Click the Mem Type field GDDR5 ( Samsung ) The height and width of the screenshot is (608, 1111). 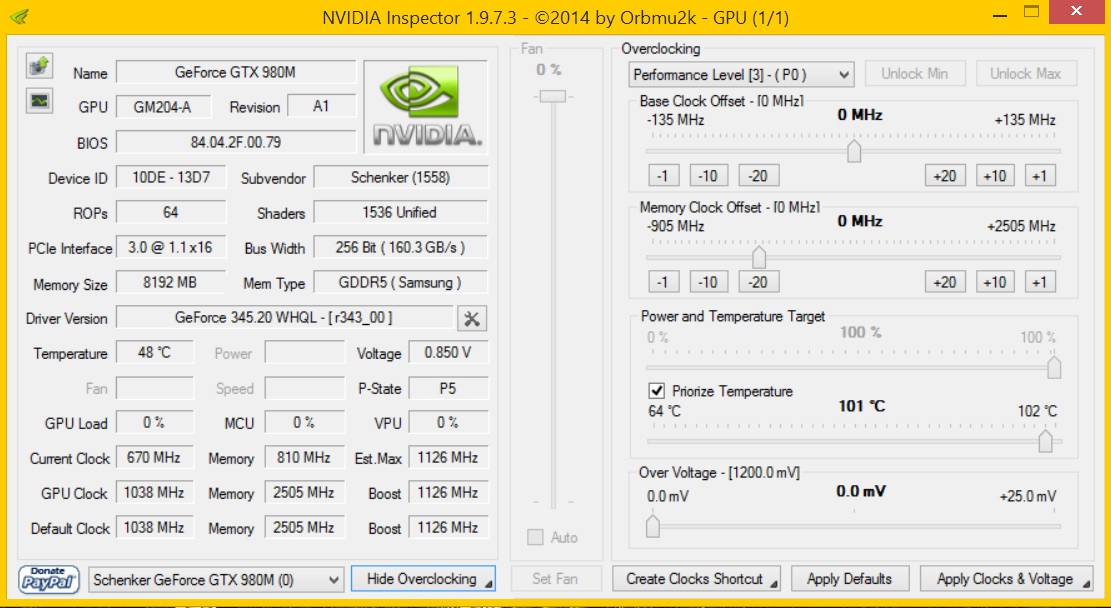click(400, 283)
